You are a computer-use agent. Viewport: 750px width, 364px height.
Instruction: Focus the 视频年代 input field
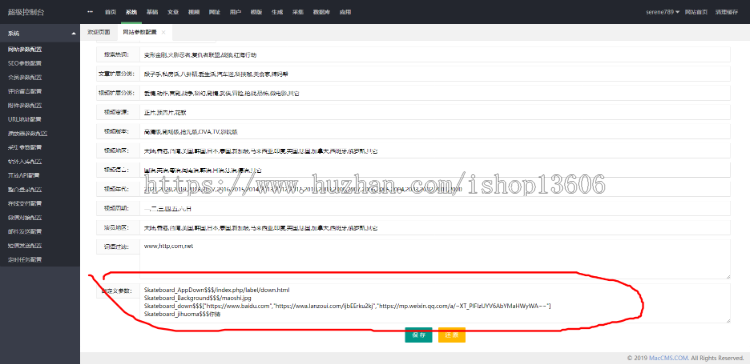(435, 189)
